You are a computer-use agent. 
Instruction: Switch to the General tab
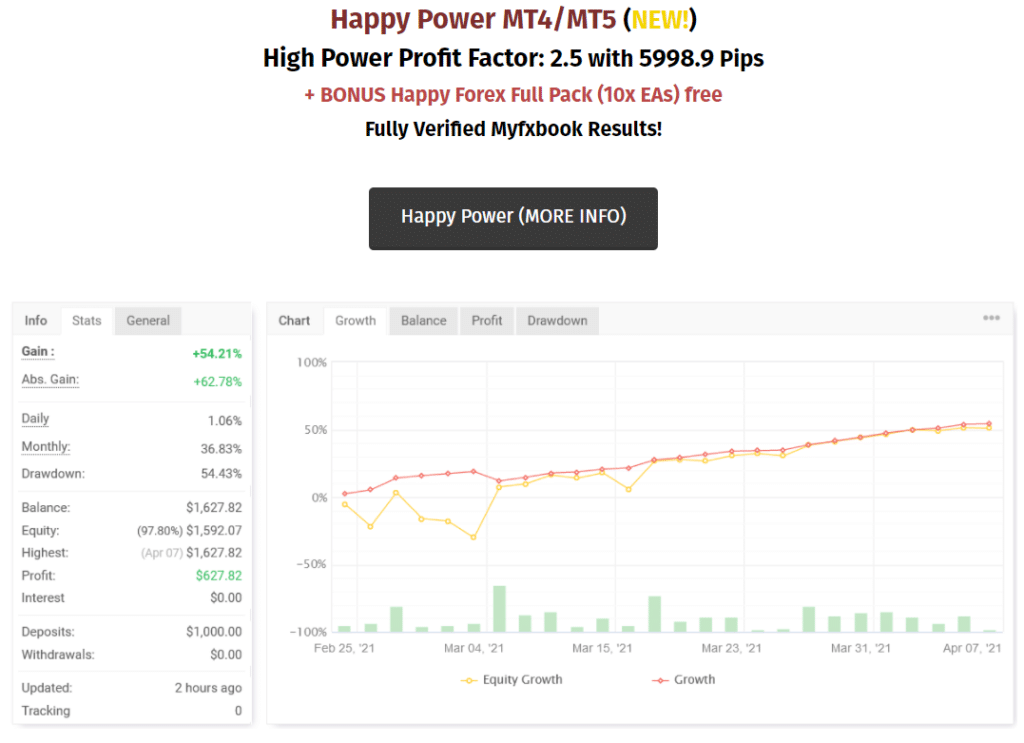[x=148, y=321]
